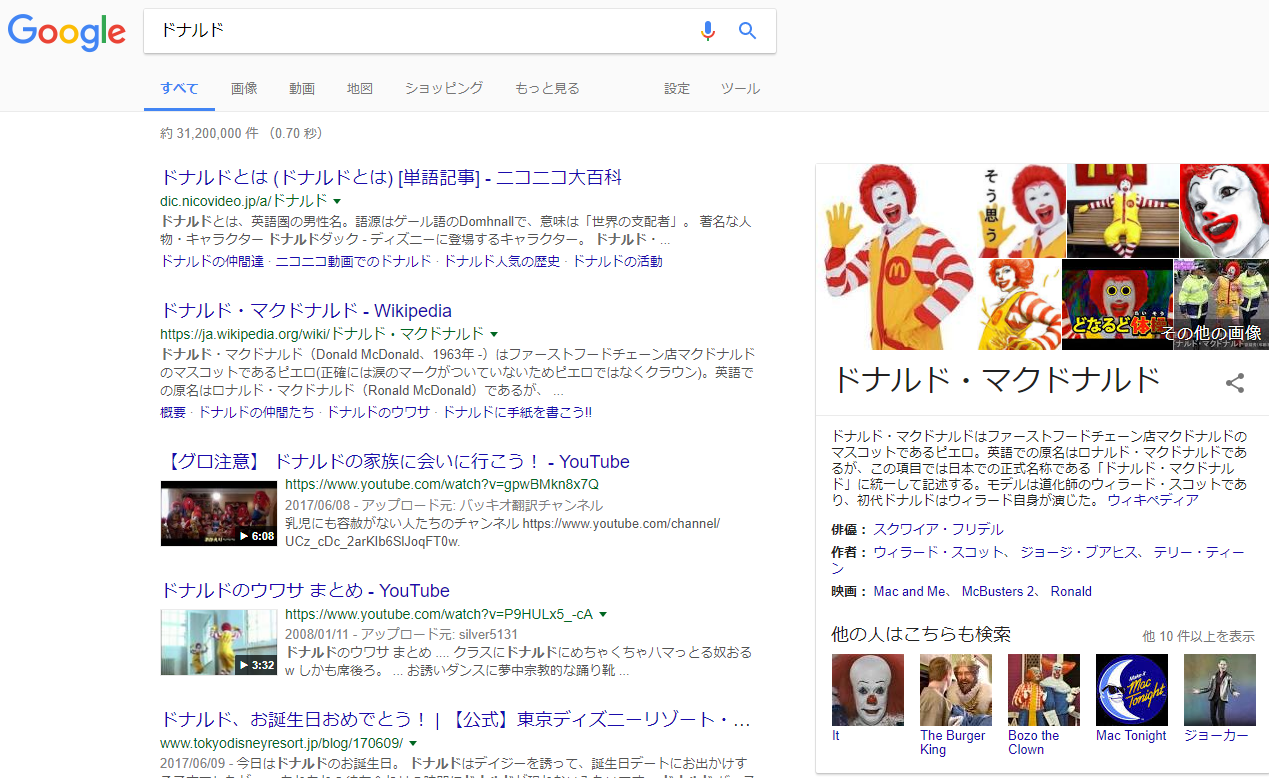Play the 6:08 video thumbnail

(219, 513)
